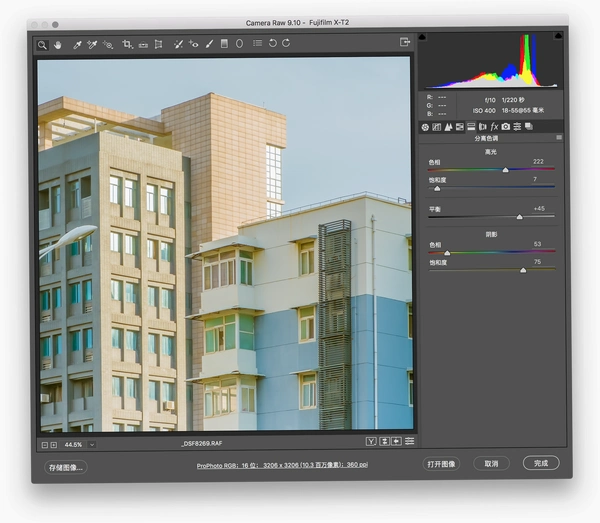Select the White Balance eyedropper tool

pos(77,45)
